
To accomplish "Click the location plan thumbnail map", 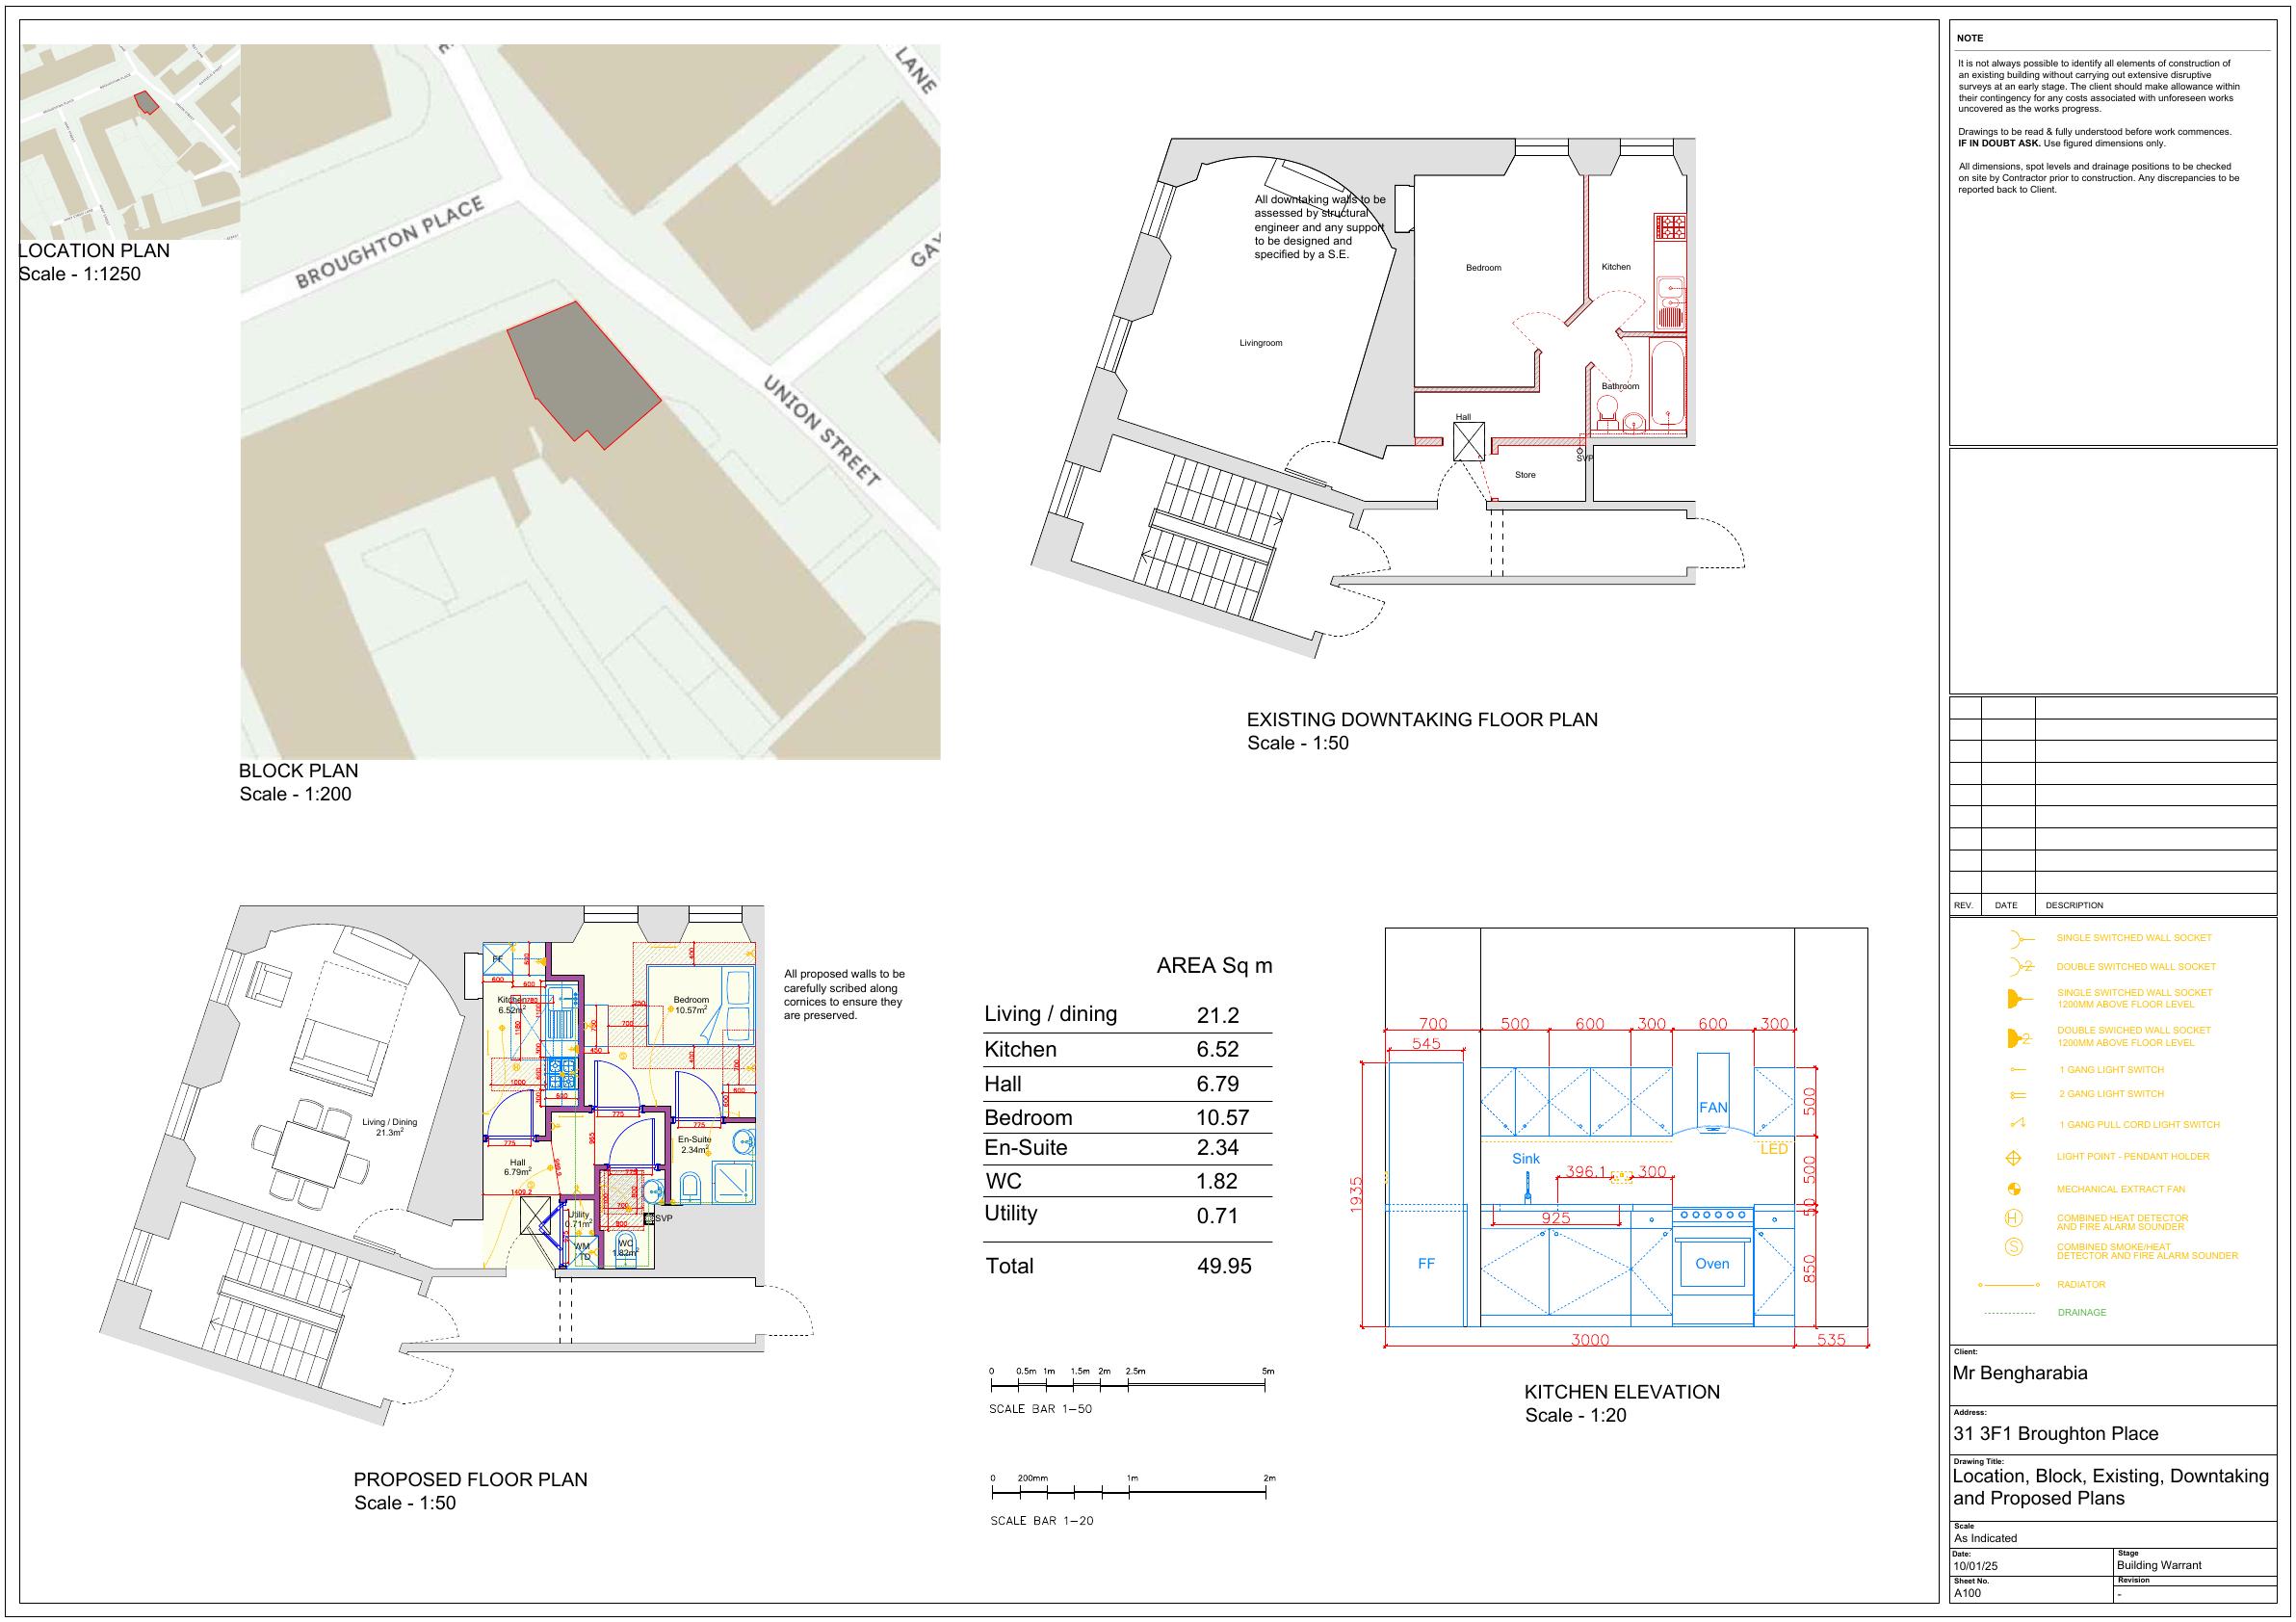I will point(130,142).
